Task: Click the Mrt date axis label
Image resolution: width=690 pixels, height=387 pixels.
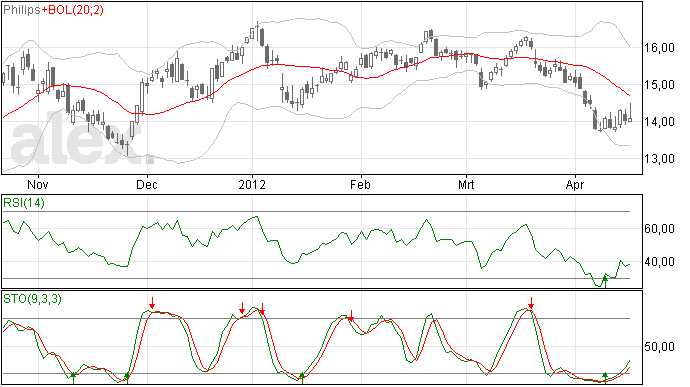Action: (466, 184)
